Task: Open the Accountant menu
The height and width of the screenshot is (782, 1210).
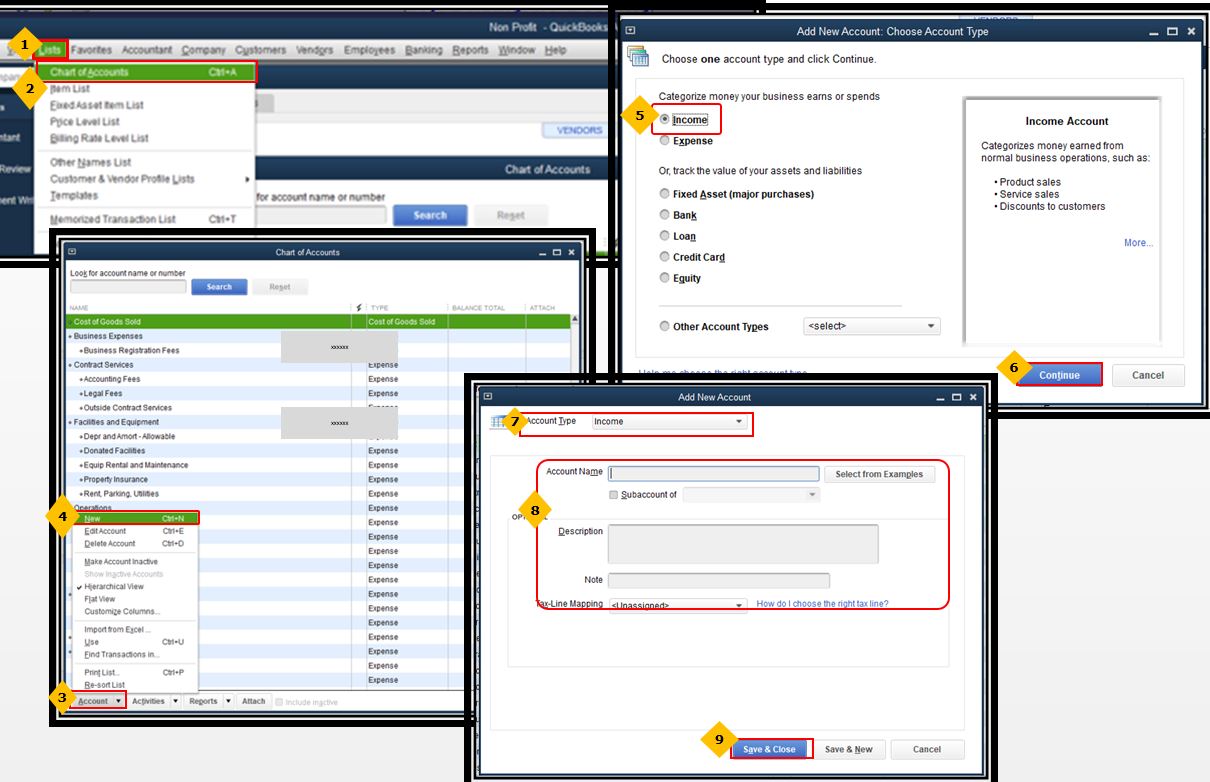Action: (147, 50)
